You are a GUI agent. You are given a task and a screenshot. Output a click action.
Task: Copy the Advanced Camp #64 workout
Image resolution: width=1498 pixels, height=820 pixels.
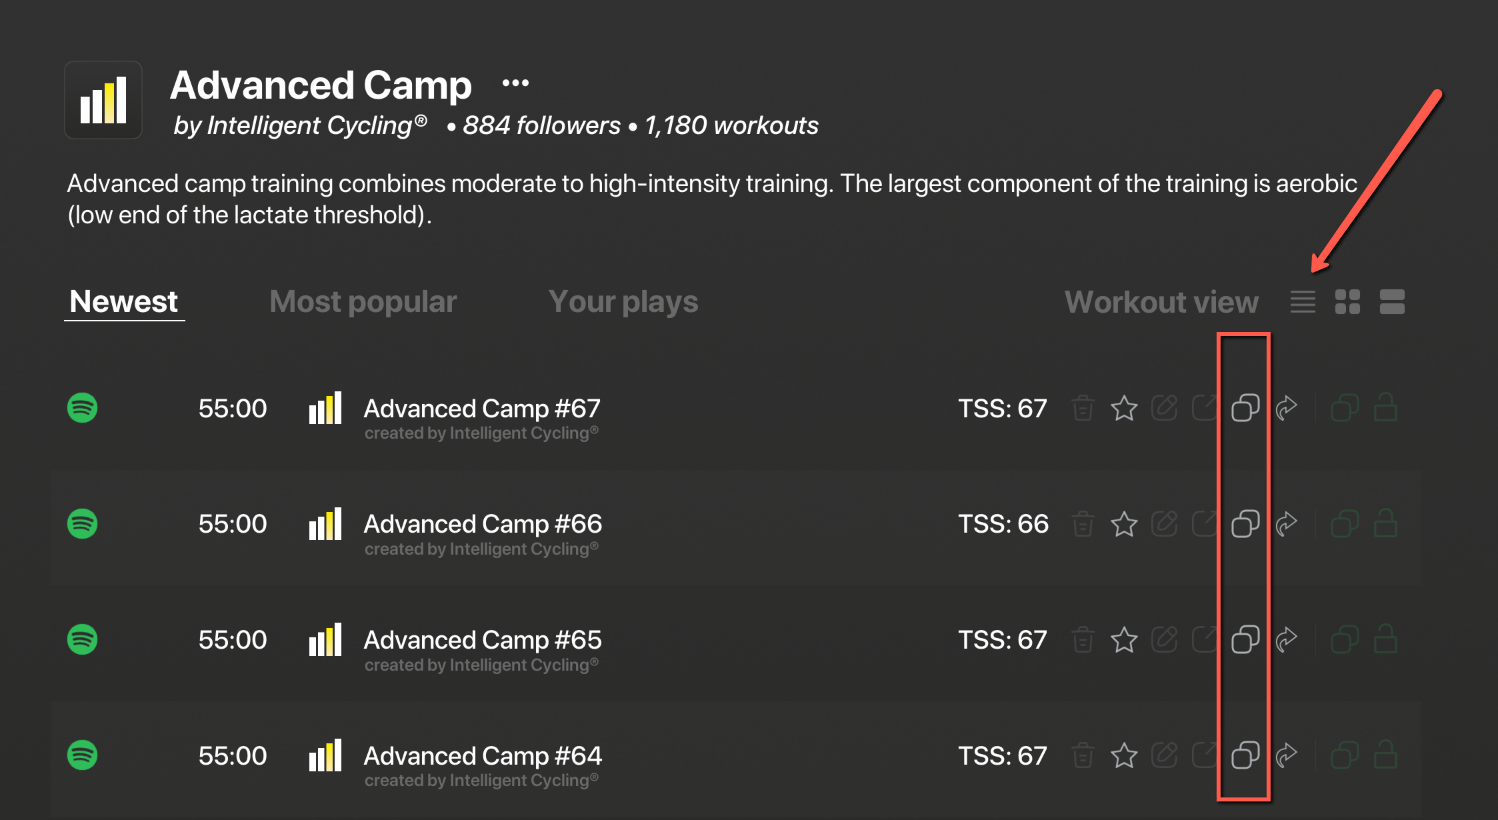click(x=1245, y=755)
